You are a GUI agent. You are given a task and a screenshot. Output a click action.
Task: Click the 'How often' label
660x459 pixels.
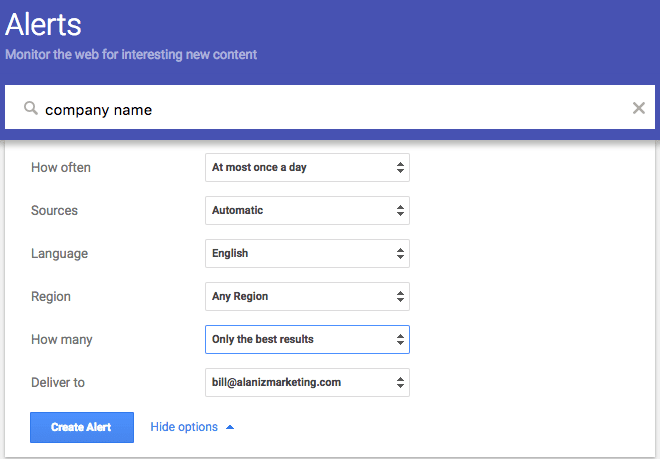coord(61,168)
